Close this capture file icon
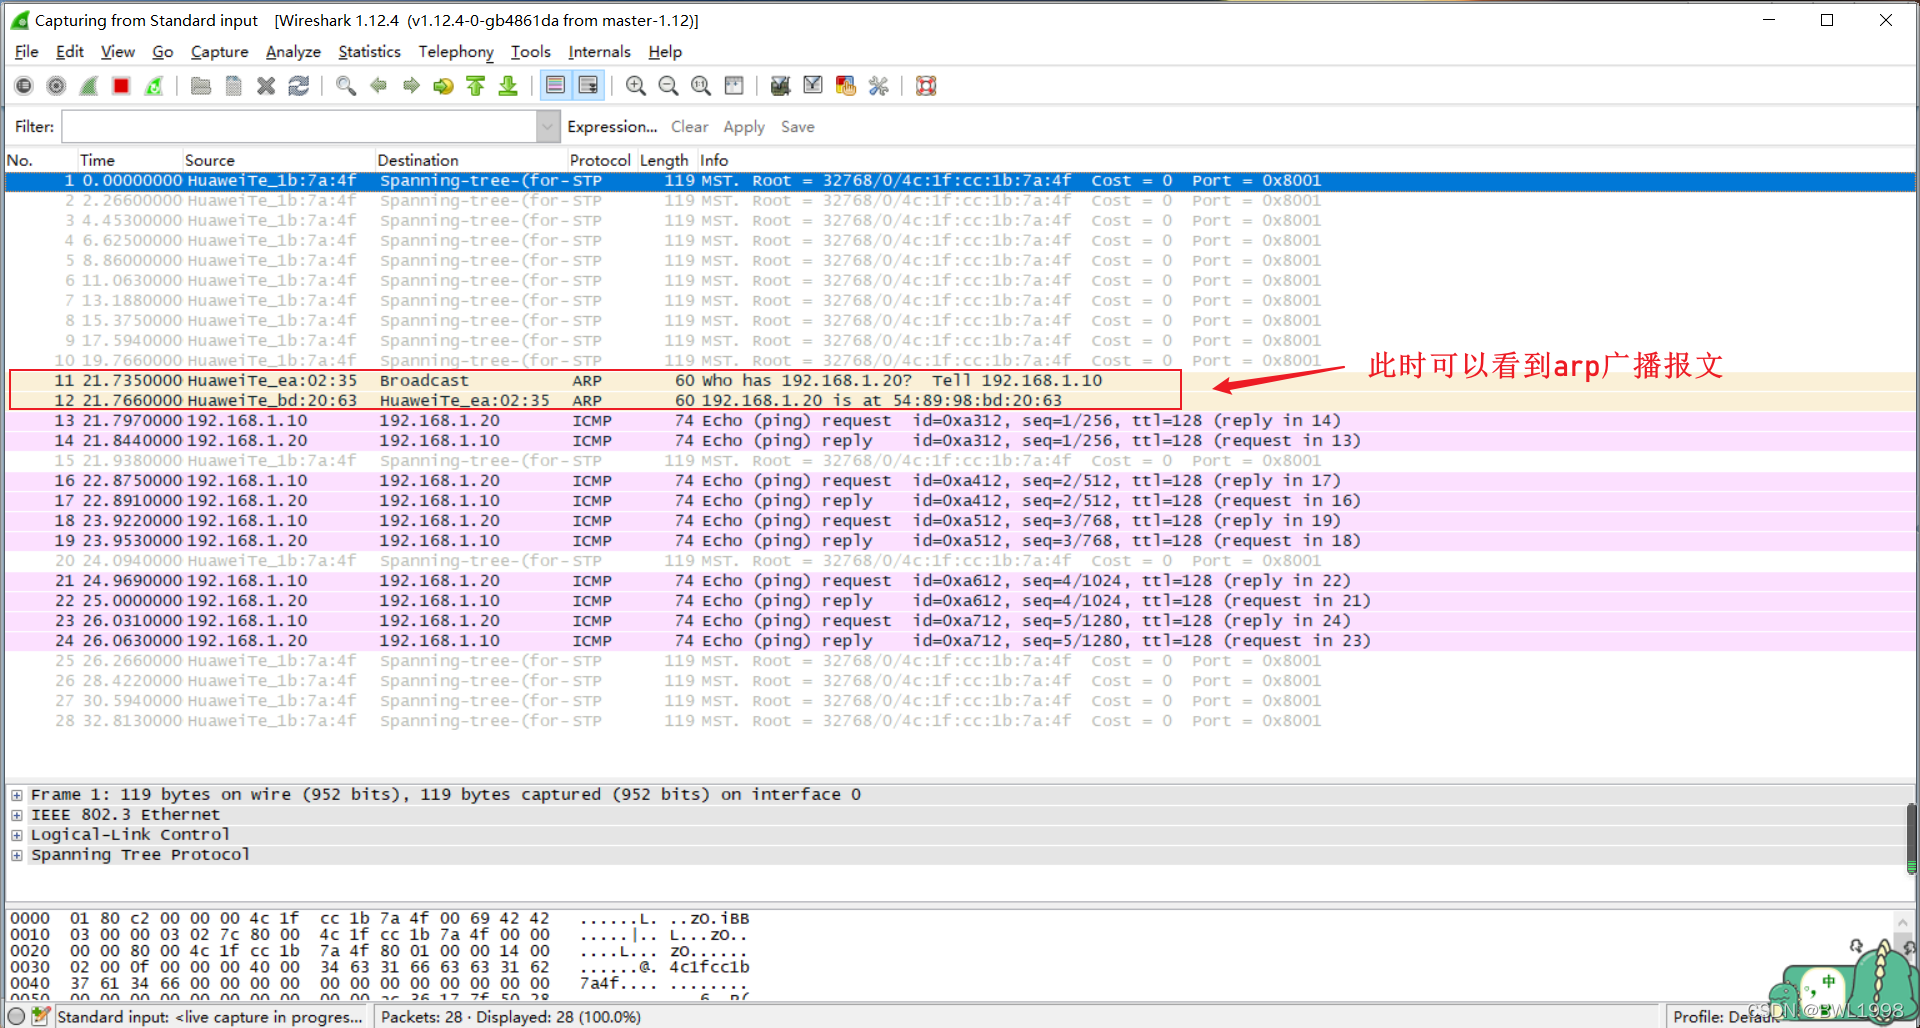 (x=266, y=86)
